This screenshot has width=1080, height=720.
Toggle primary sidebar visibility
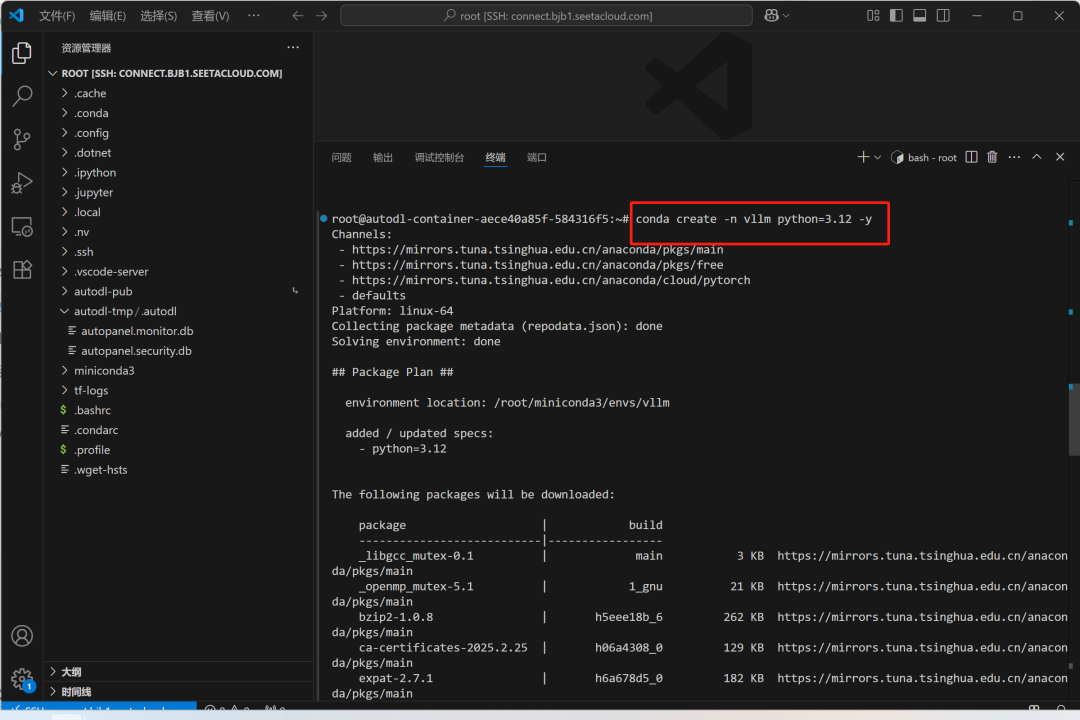896,15
